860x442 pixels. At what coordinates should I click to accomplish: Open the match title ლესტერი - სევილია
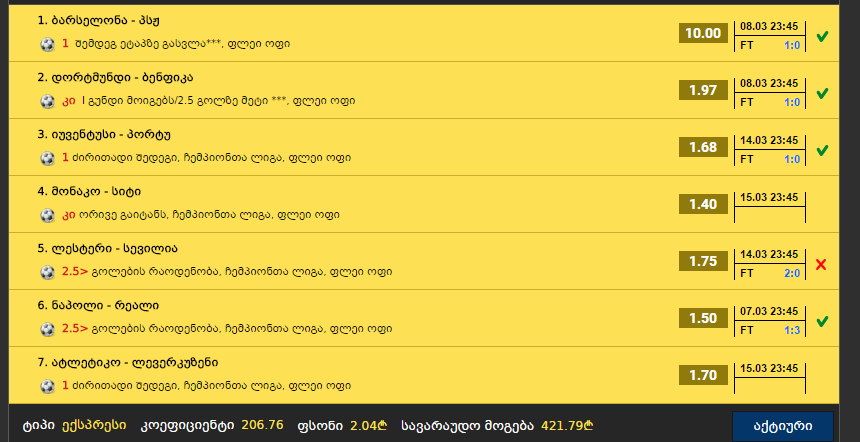coord(108,248)
